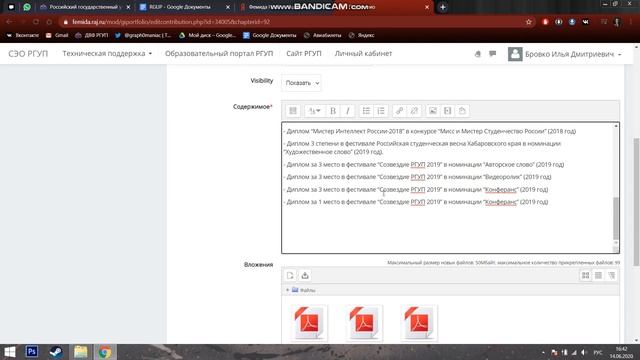Download all attachments with the download icon
This screenshot has height=360, width=640.
click(x=305, y=276)
